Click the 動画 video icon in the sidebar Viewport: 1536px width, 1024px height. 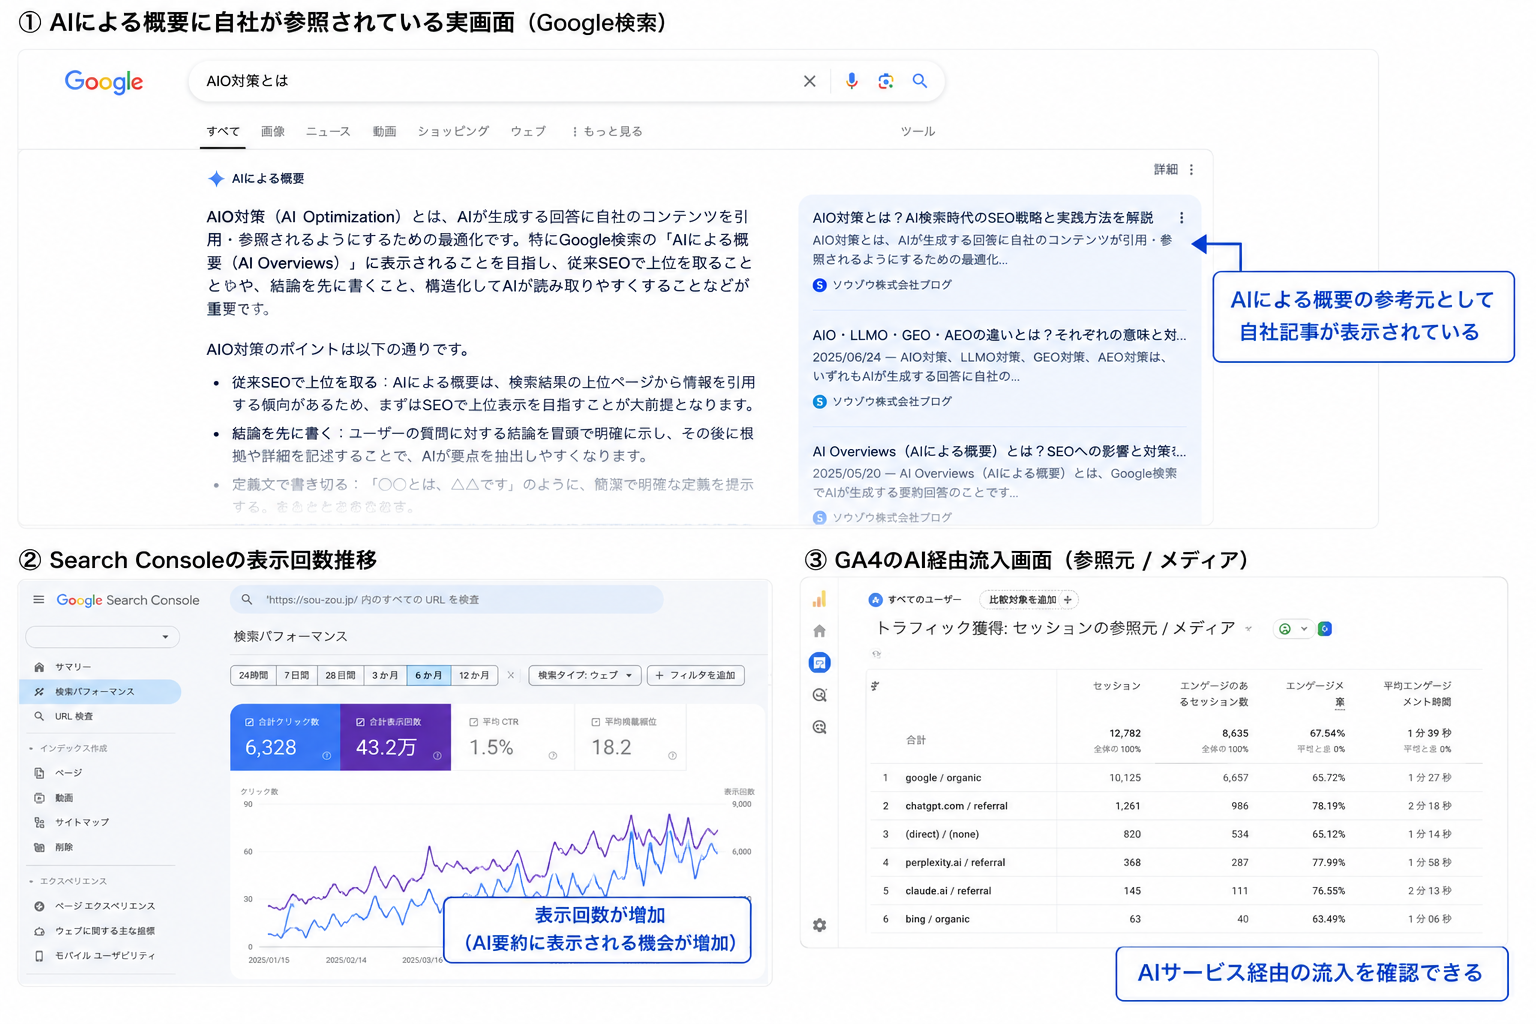(x=39, y=798)
